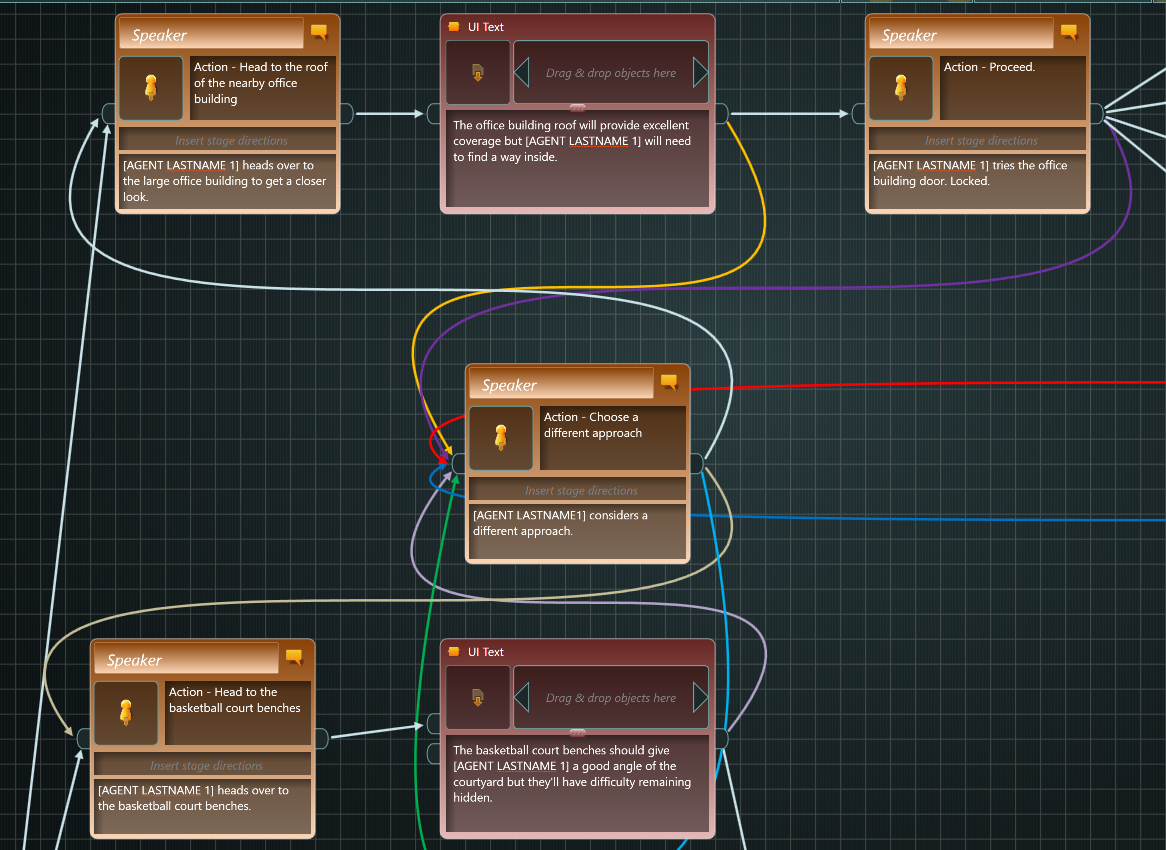Select speaker pin avatar on 'Choose a different approach' node
Screen dimensions: 1166x850
[500, 438]
